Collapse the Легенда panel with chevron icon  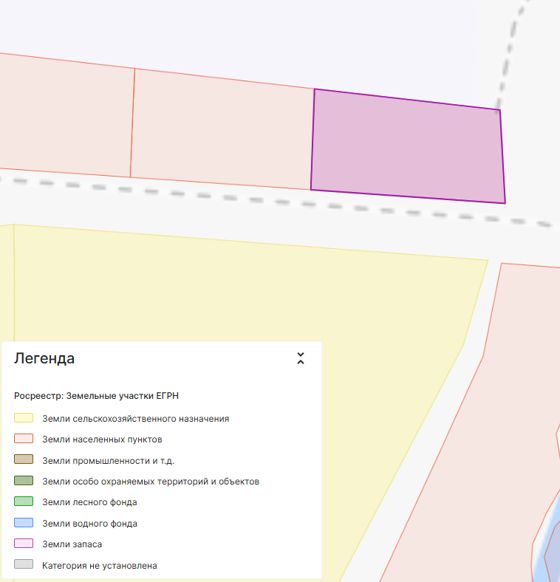click(301, 358)
